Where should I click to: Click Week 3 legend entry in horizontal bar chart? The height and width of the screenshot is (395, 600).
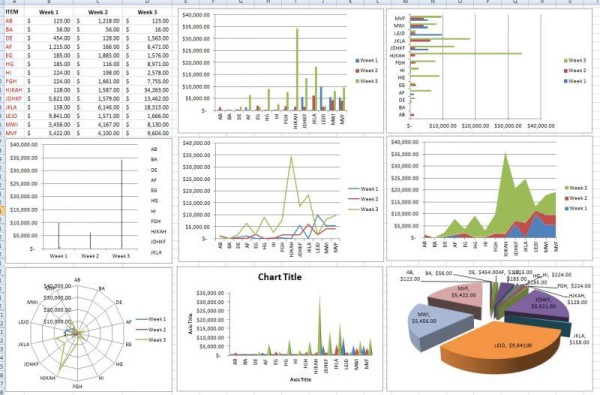575,60
